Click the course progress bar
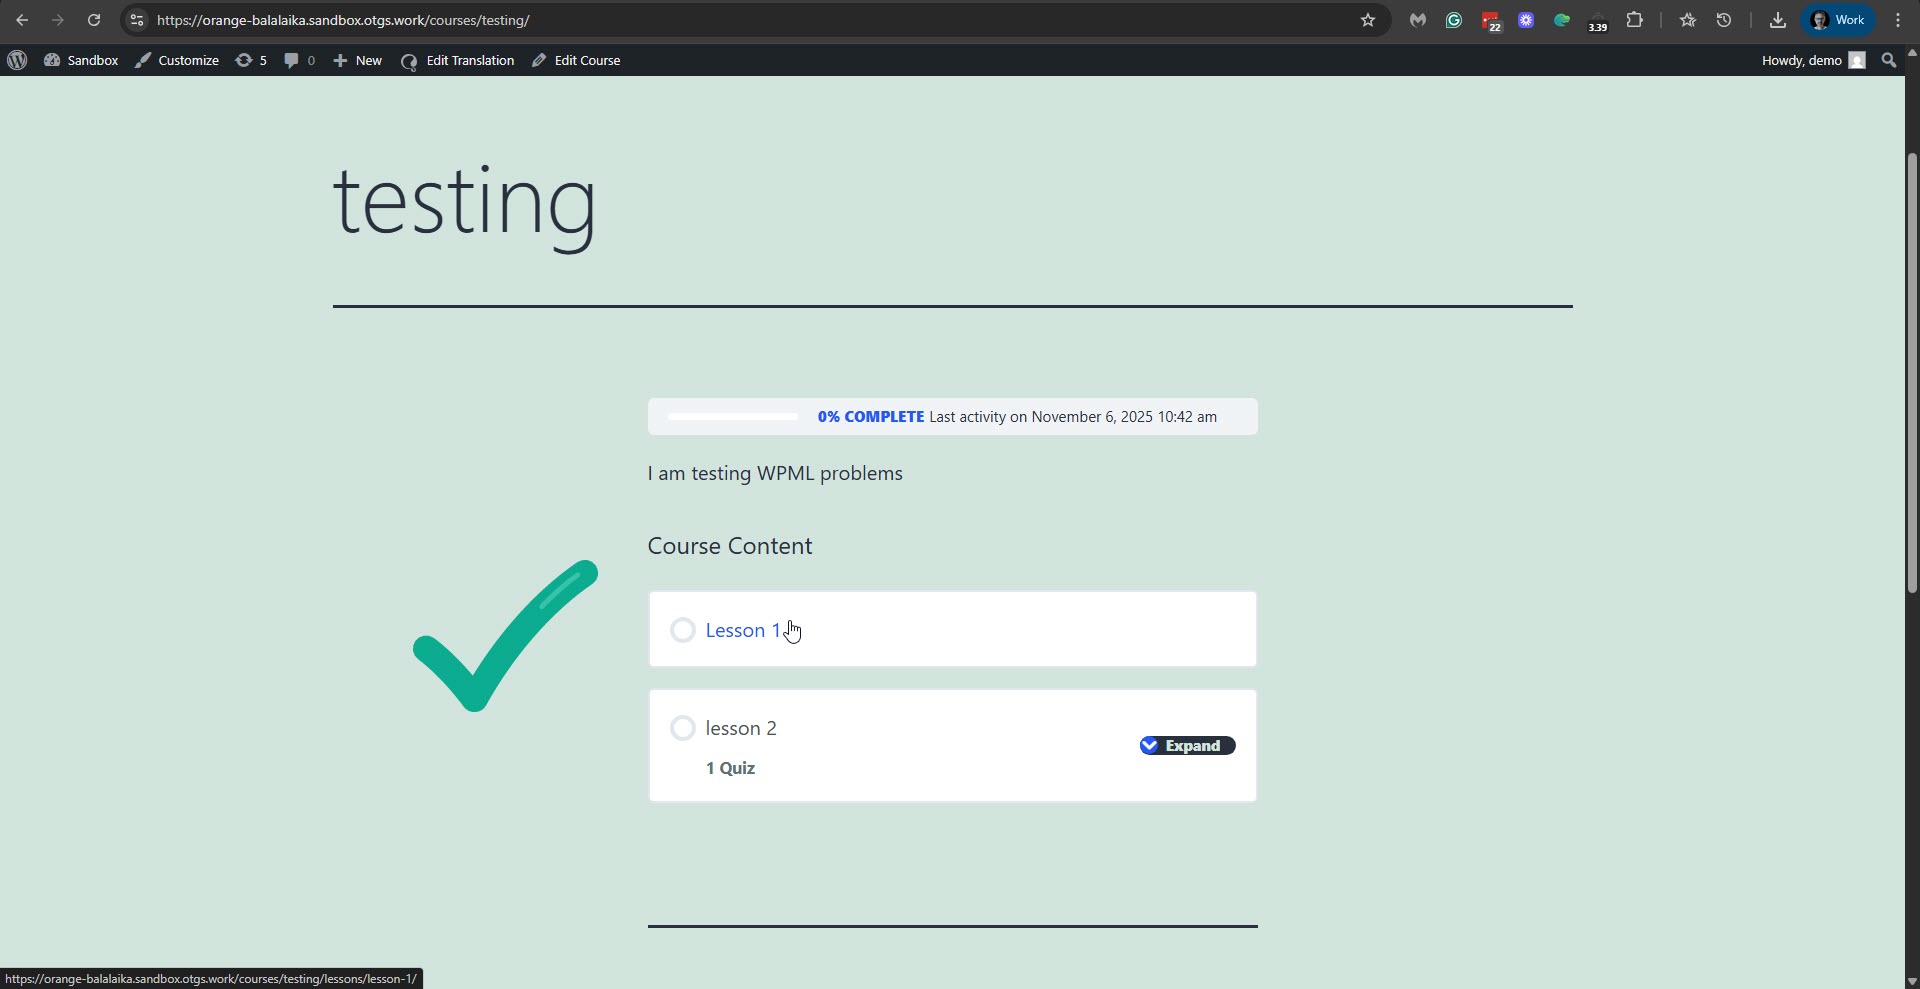The height and width of the screenshot is (989, 1920). click(733, 417)
